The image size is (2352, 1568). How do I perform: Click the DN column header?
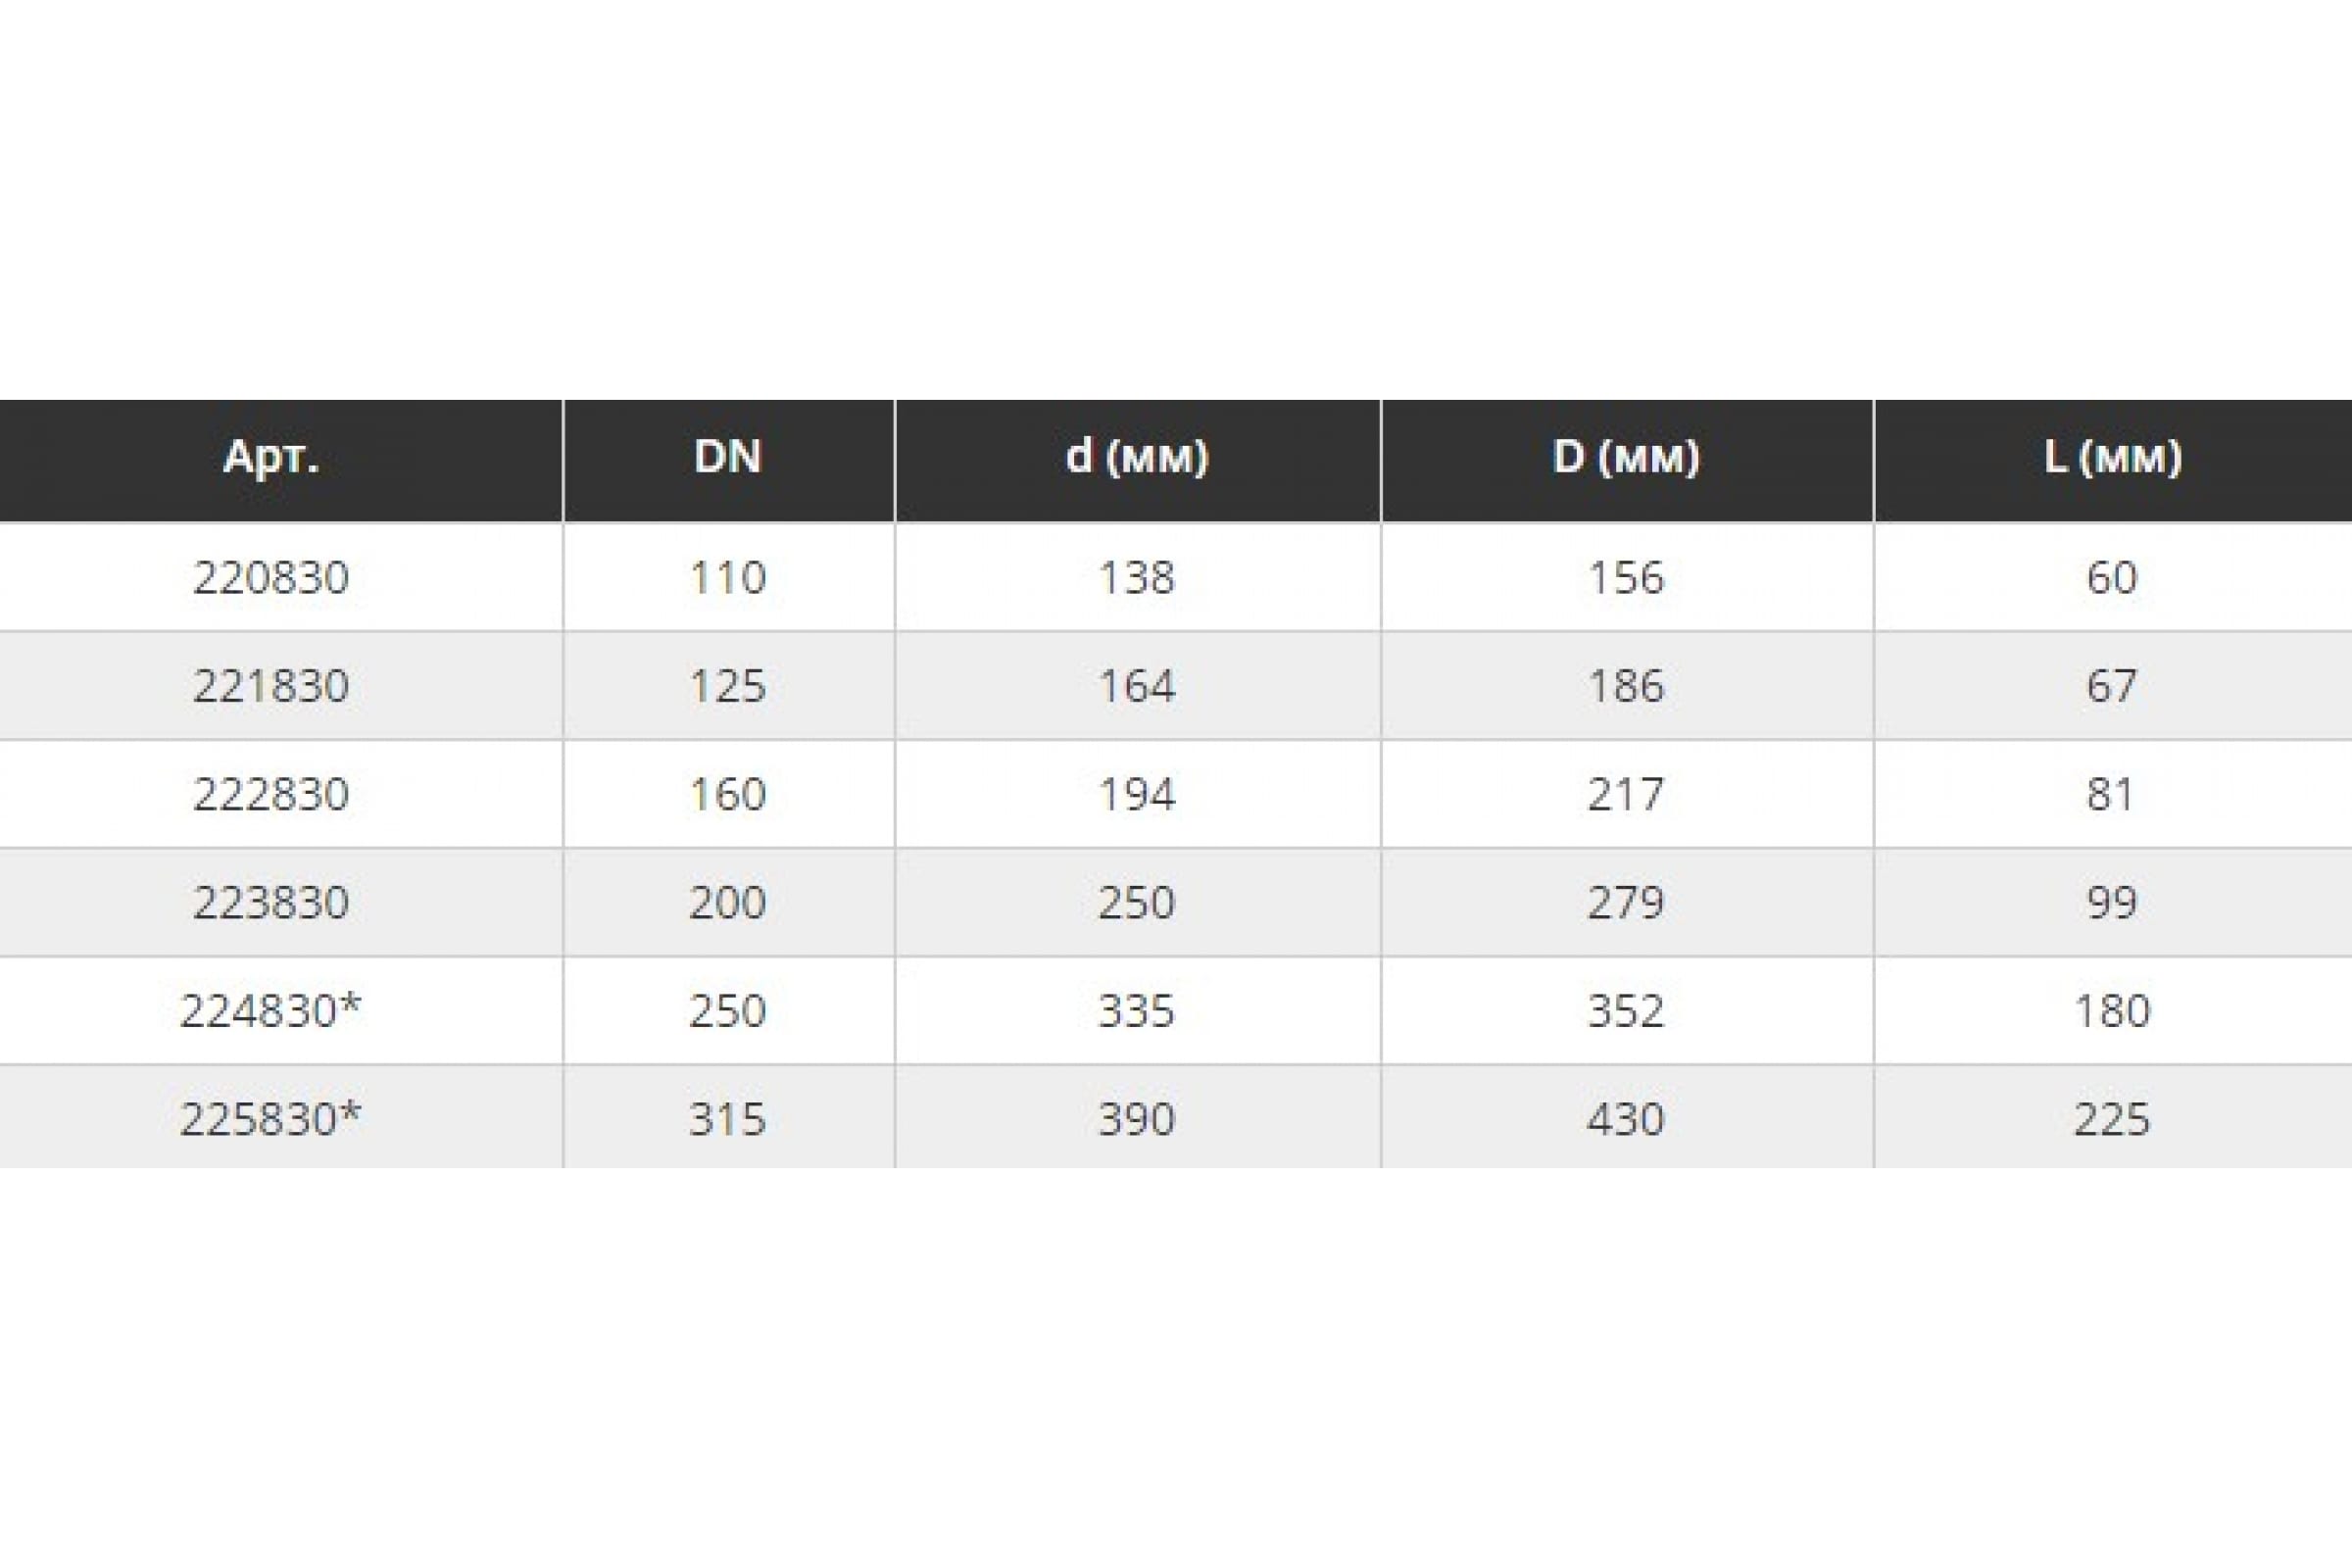pos(728,457)
